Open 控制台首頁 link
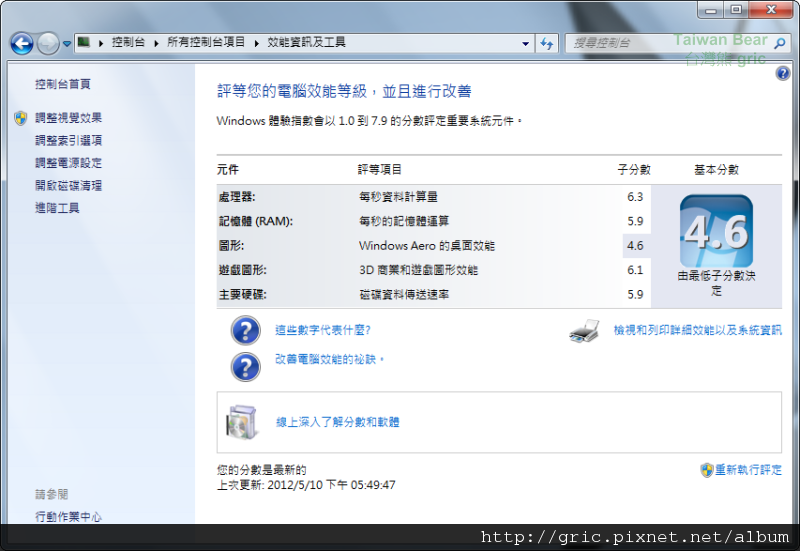This screenshot has height=551, width=800. [x=63, y=84]
